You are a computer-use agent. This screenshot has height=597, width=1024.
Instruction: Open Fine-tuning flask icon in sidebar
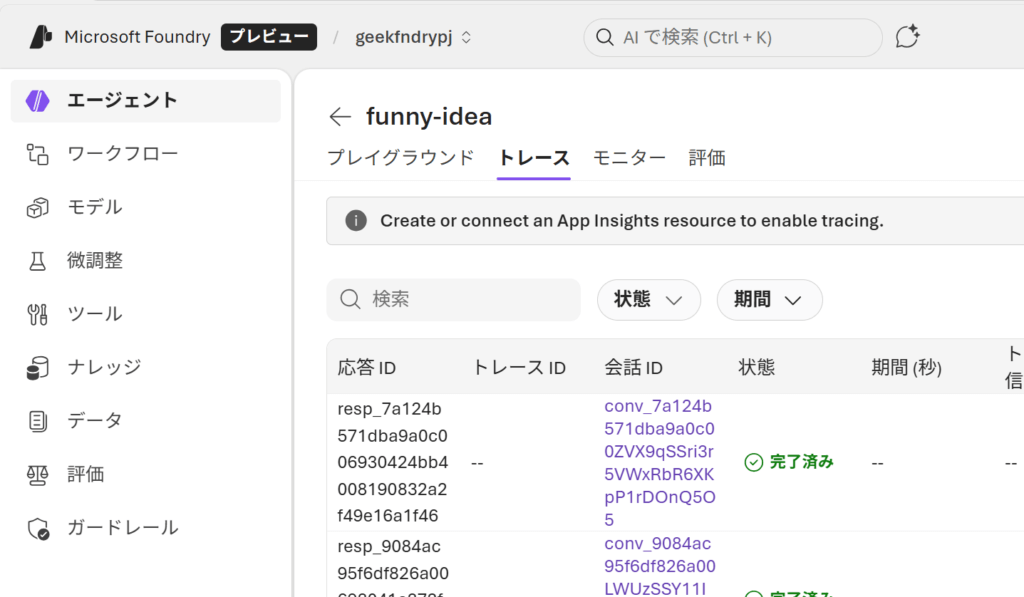tap(38, 261)
